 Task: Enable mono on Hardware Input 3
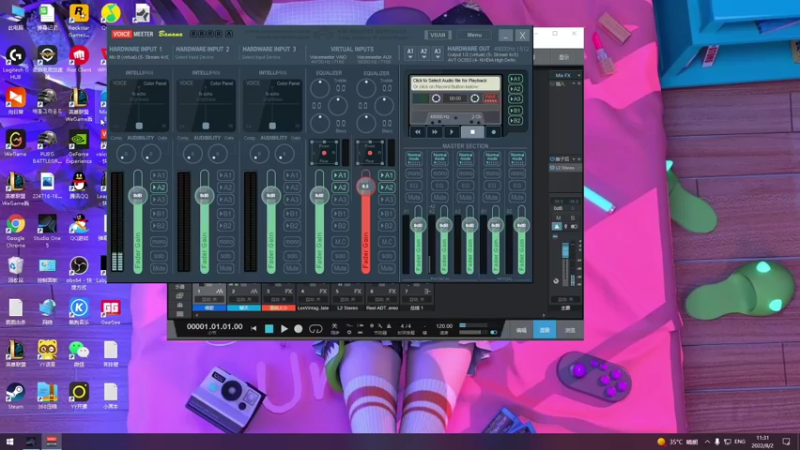click(292, 242)
